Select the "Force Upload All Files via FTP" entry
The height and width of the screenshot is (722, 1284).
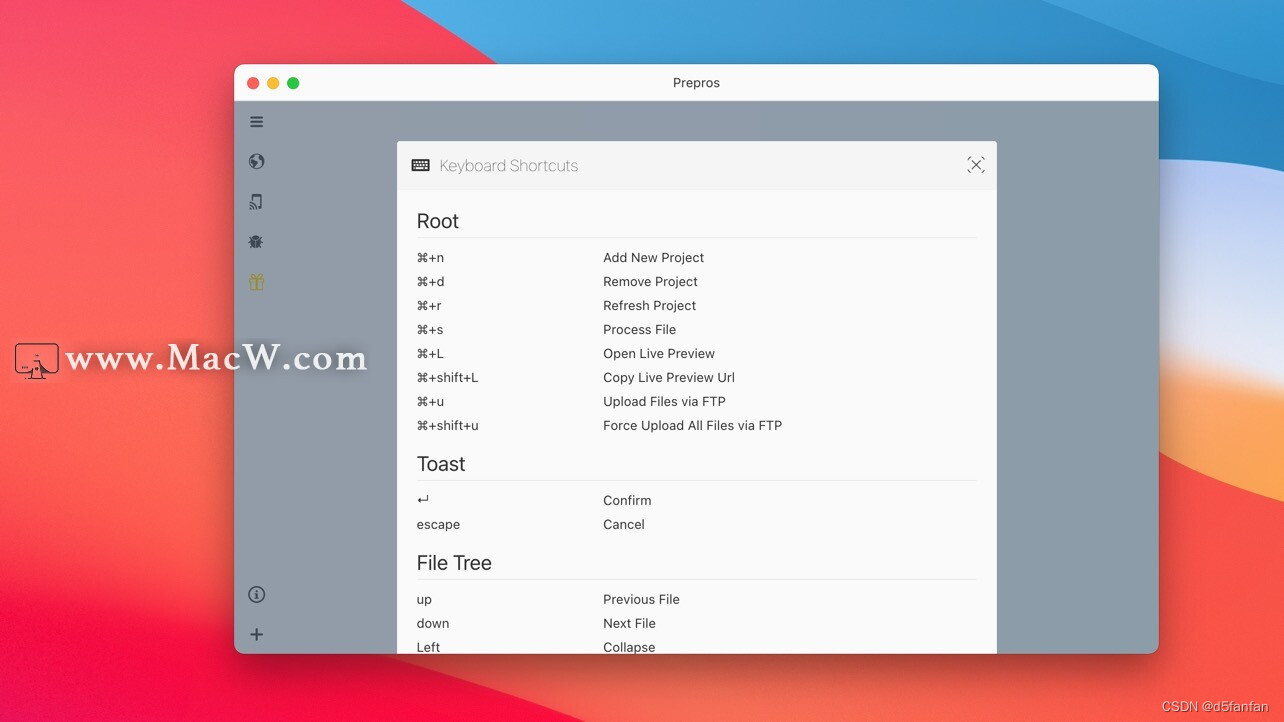pos(692,425)
